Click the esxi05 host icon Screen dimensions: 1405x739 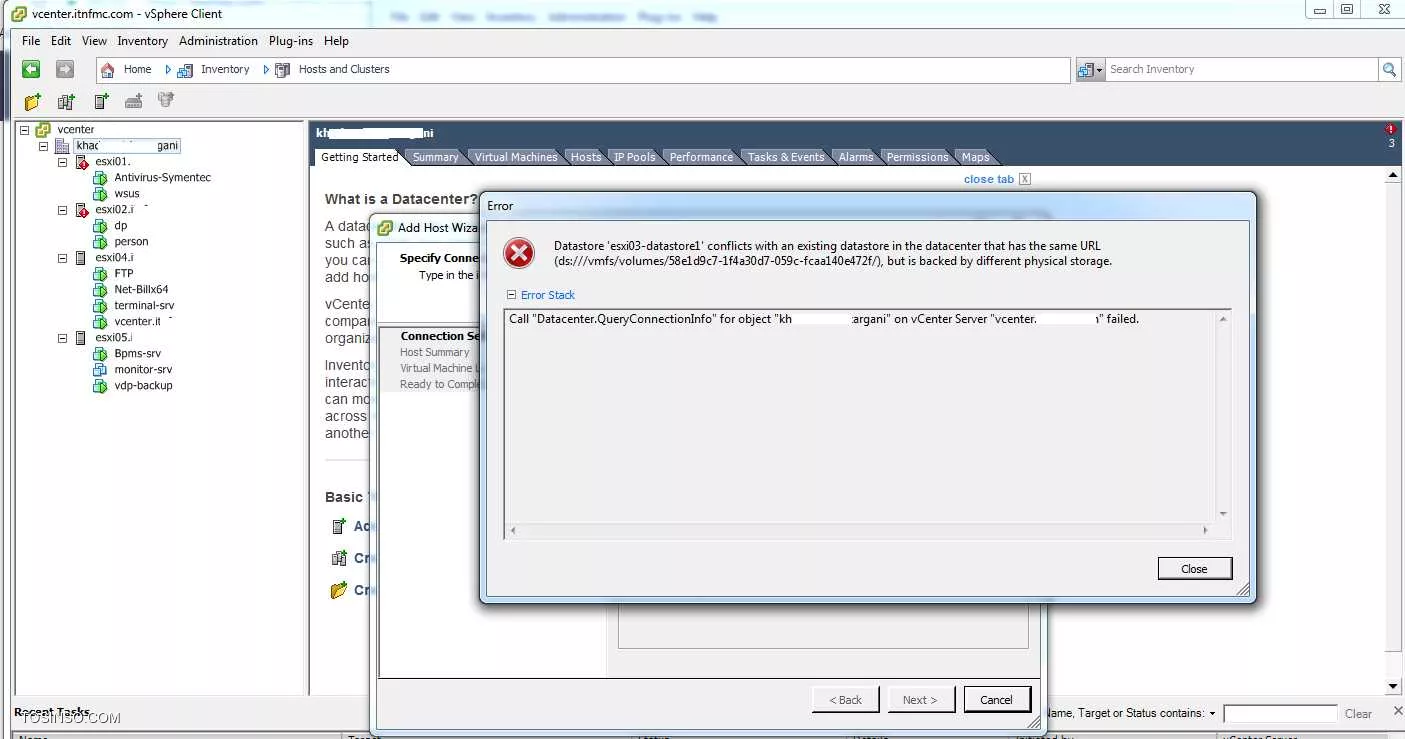click(81, 338)
